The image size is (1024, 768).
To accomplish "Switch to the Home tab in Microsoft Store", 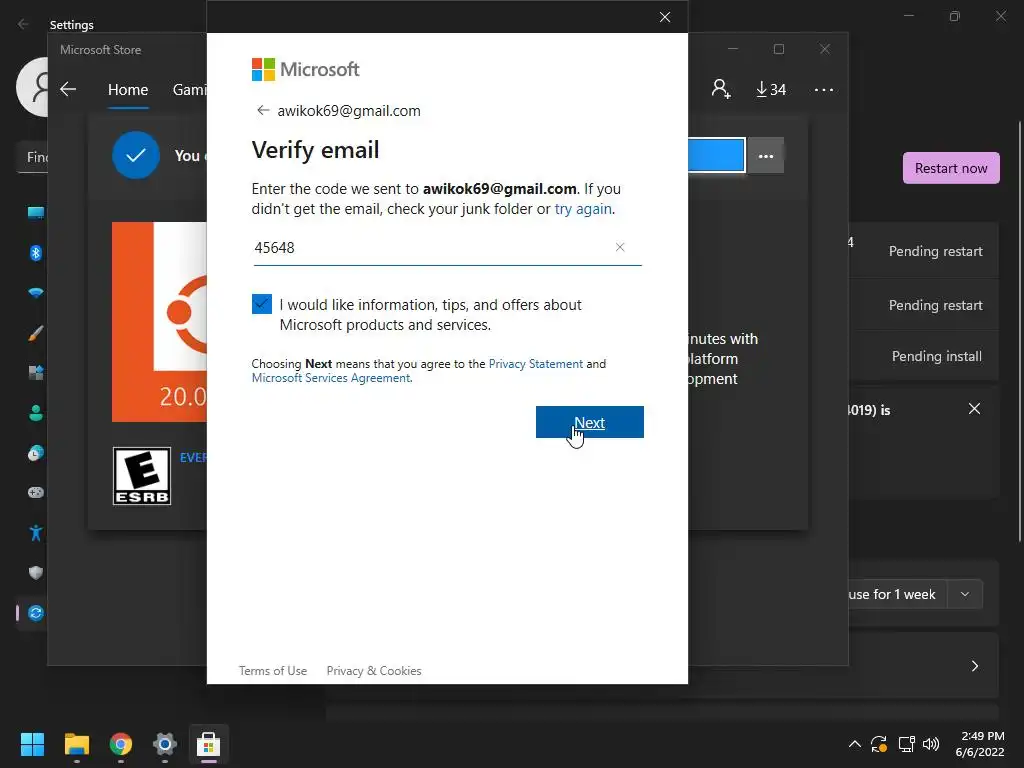I will (128, 89).
